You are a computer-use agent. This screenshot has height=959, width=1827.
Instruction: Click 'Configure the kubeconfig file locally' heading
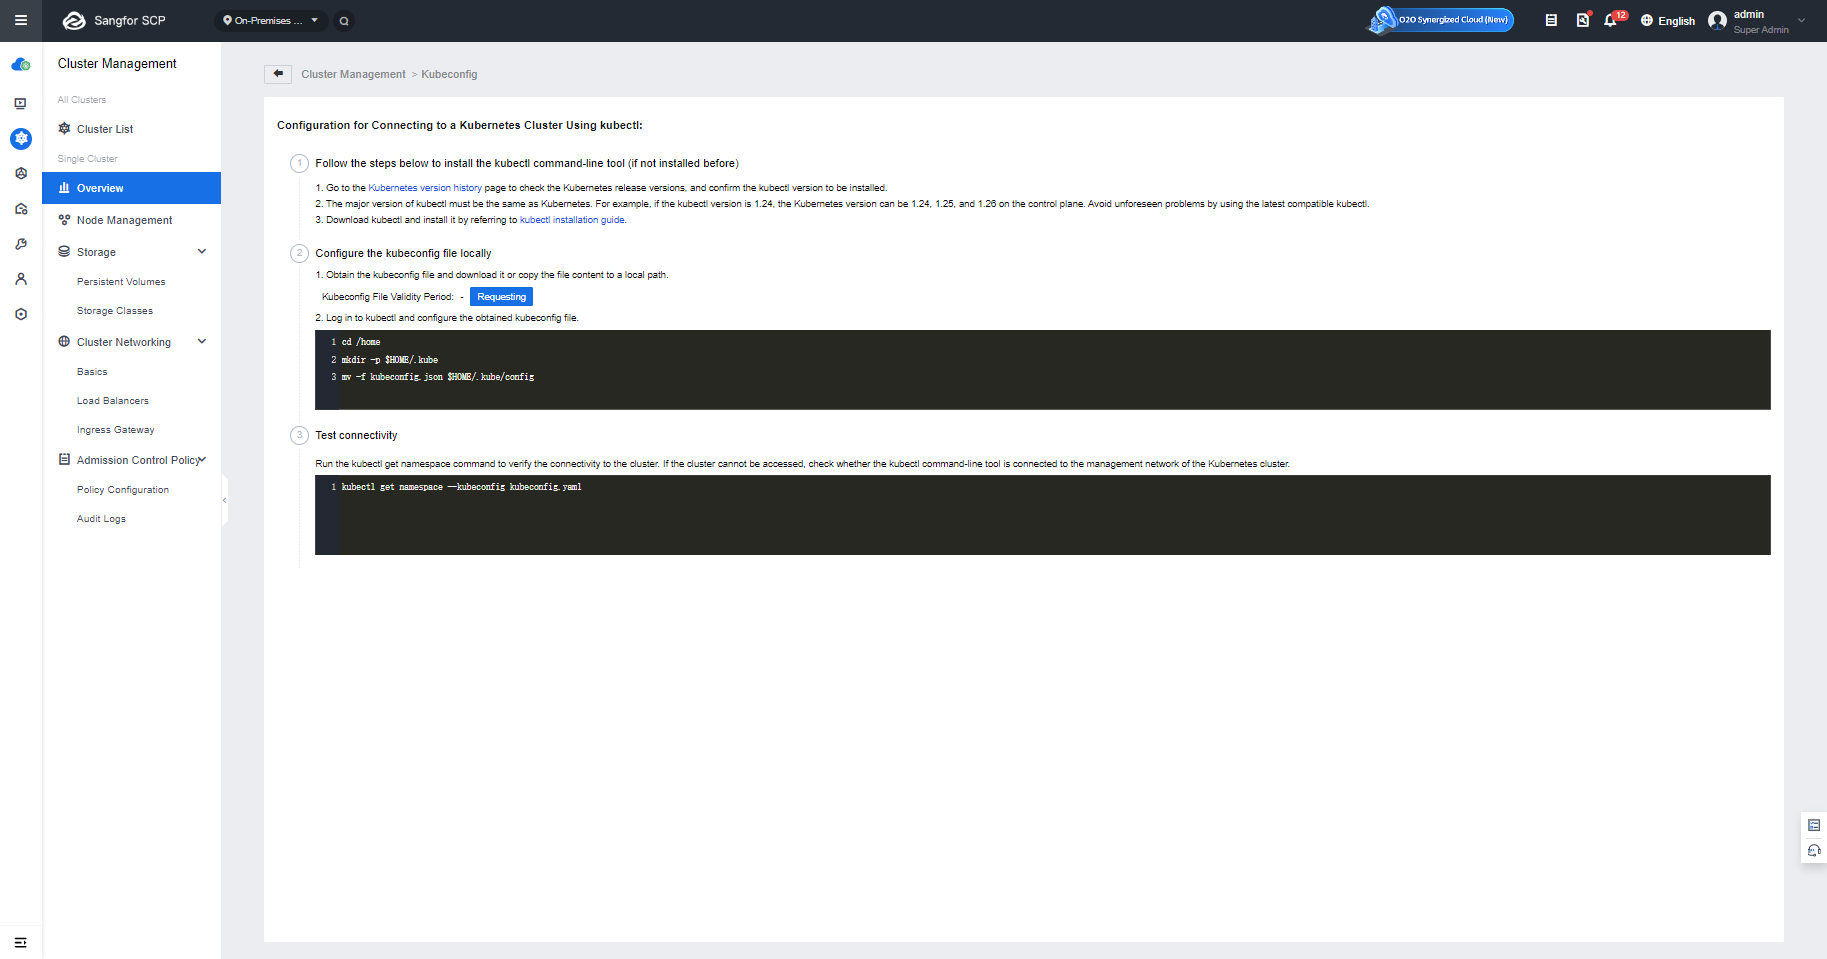click(403, 253)
